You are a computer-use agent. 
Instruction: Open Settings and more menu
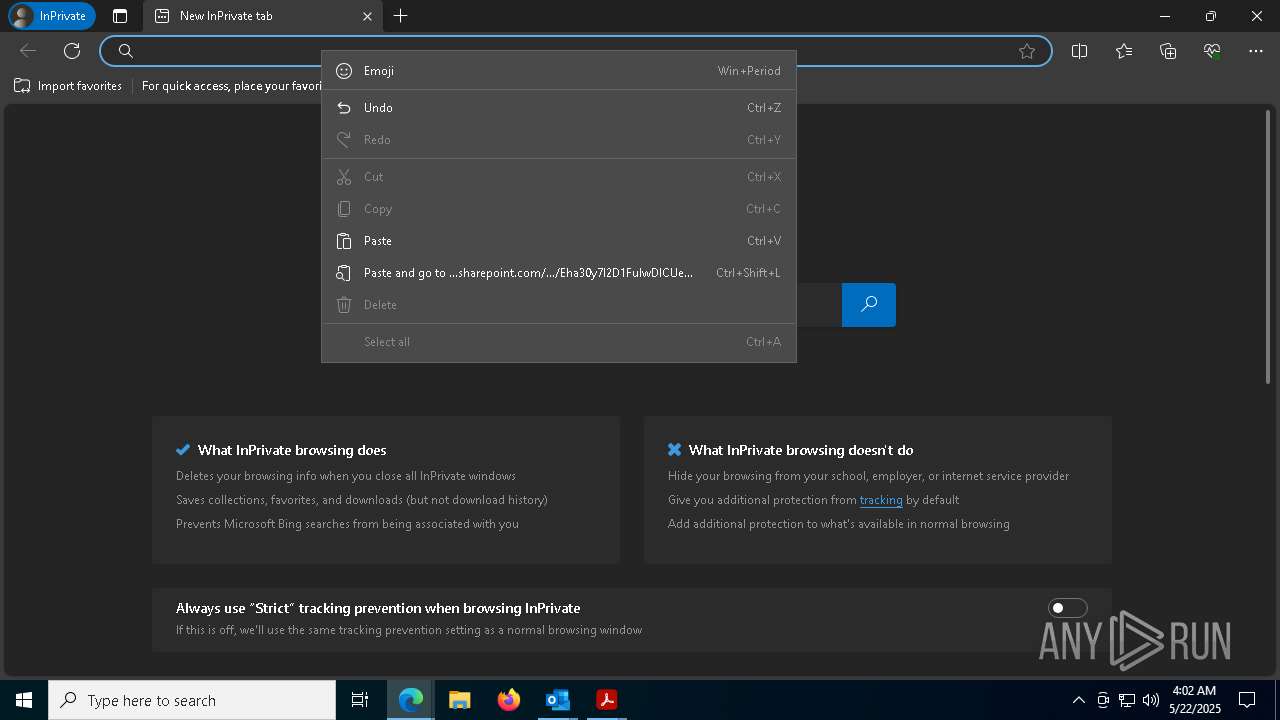pyautogui.click(x=1256, y=51)
